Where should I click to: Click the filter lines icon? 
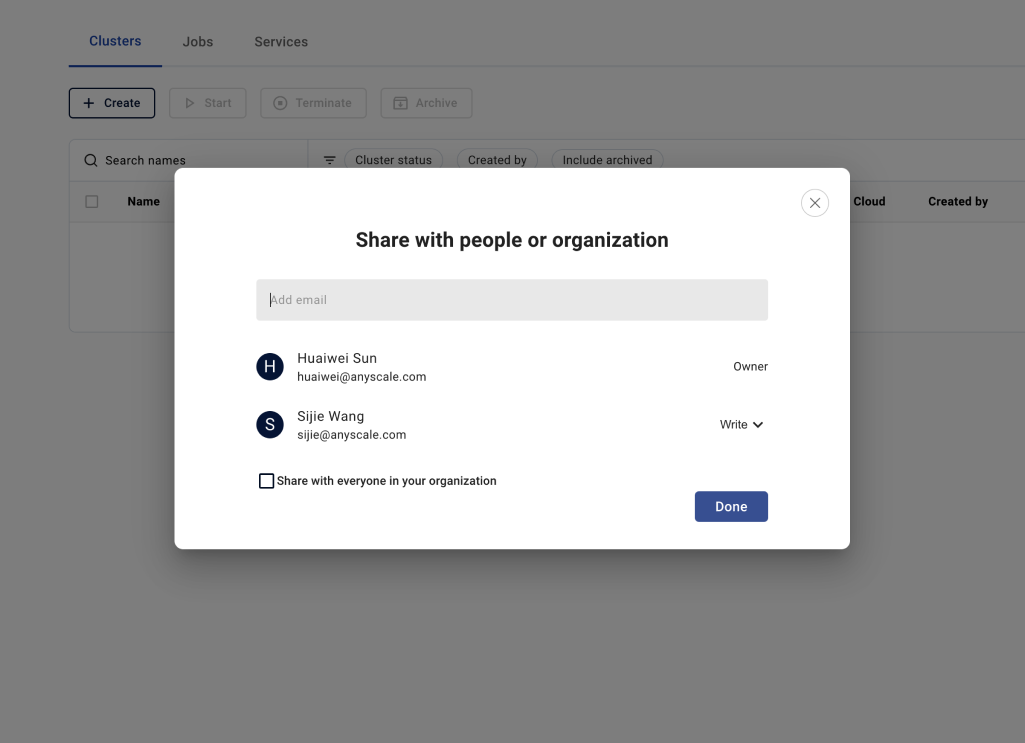(329, 160)
